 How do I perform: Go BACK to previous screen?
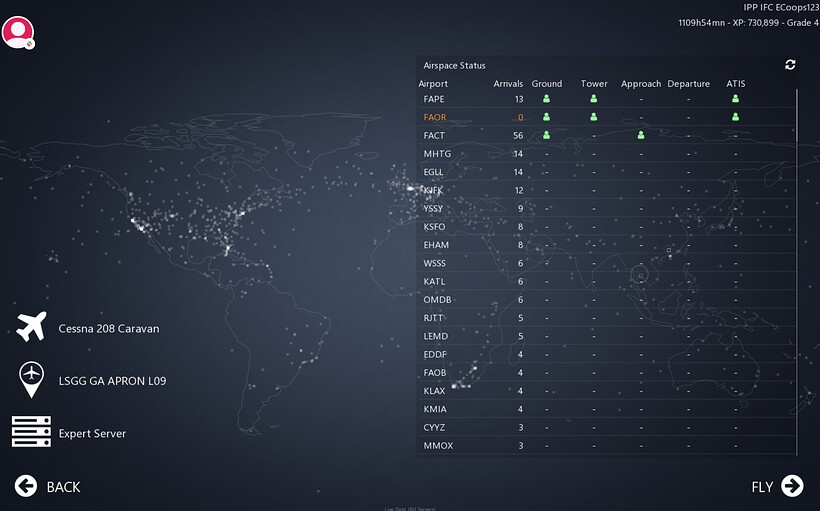coord(63,487)
